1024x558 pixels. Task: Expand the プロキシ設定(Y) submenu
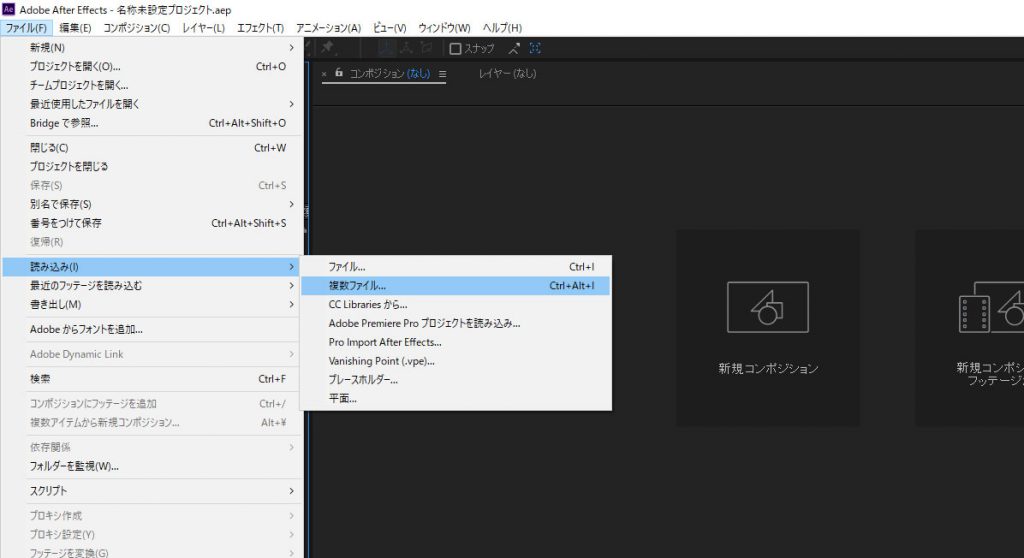click(151, 534)
